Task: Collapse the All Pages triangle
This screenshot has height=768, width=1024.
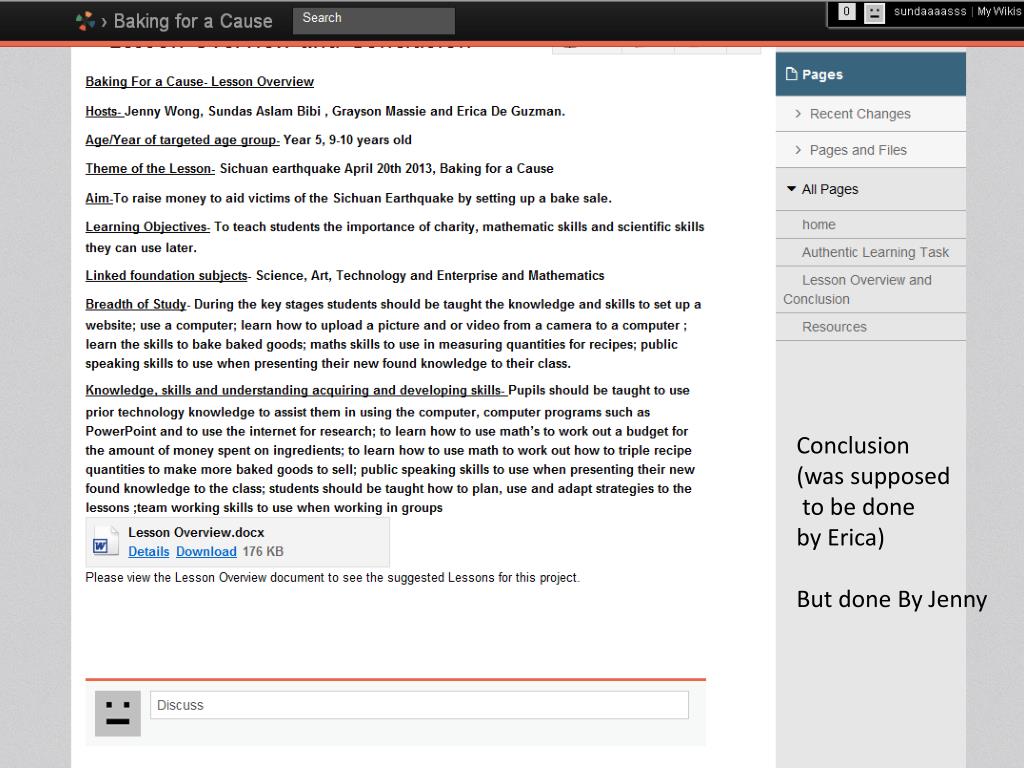Action: point(791,189)
